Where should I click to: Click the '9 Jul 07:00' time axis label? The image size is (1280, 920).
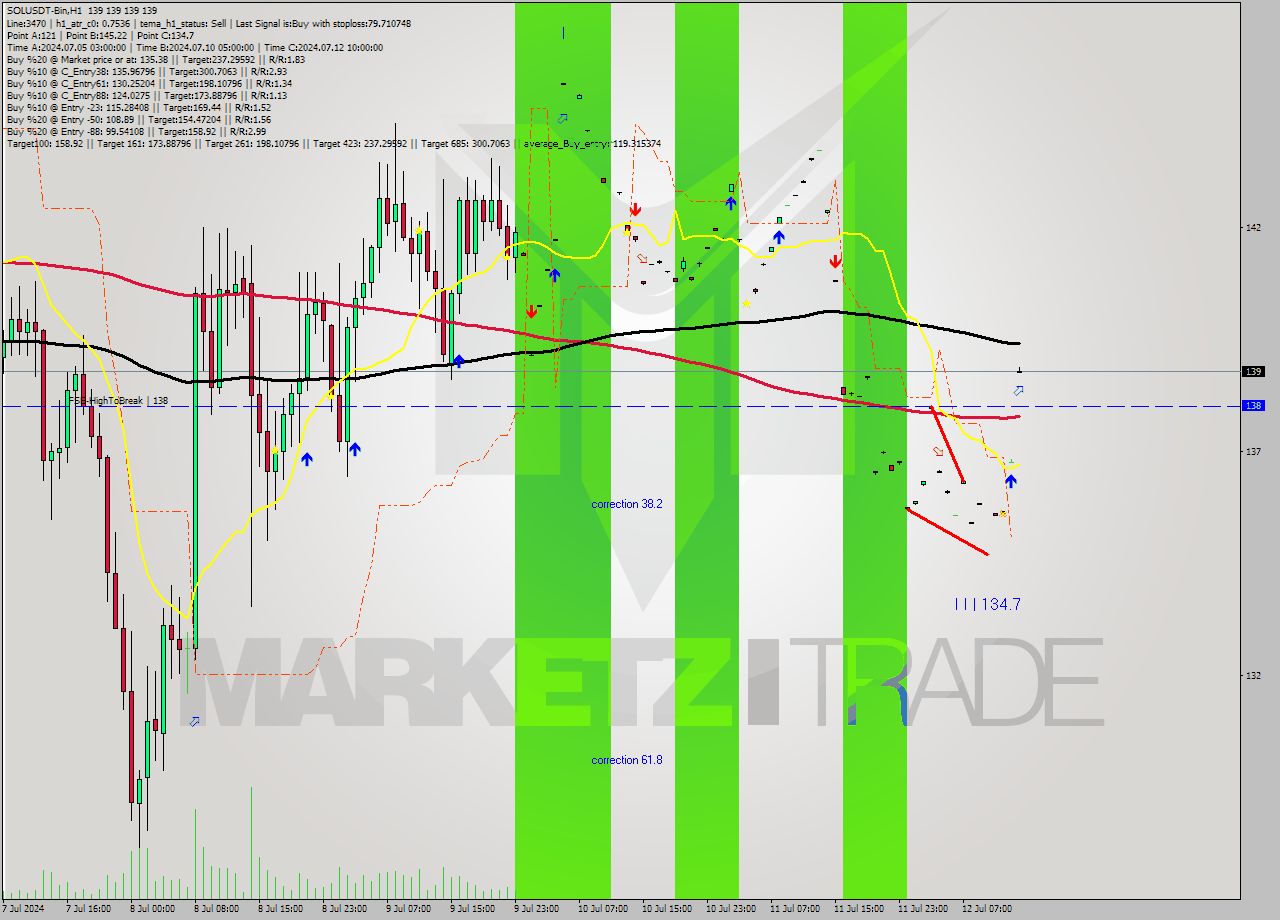click(408, 909)
